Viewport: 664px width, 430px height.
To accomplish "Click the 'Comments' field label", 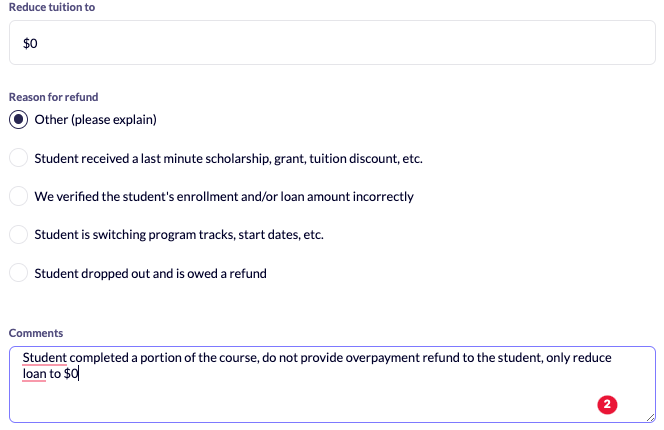I will (36, 333).
